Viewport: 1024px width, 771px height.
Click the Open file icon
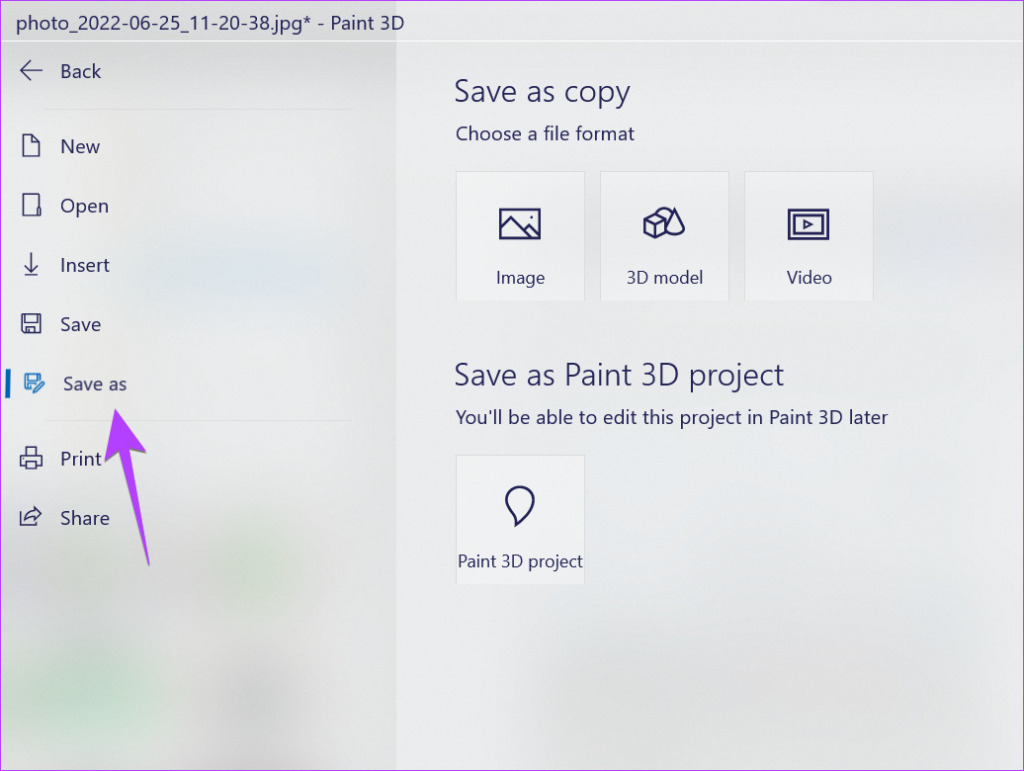tap(31, 205)
